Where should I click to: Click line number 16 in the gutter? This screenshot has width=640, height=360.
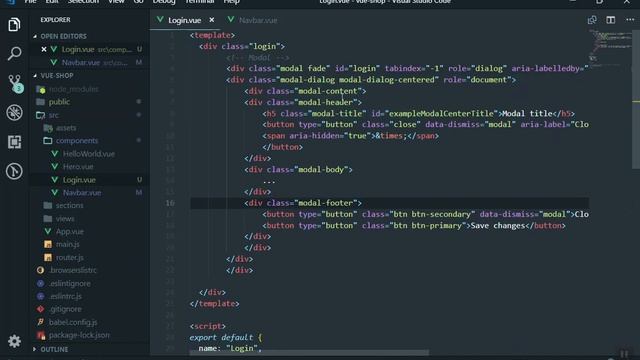click(x=170, y=203)
